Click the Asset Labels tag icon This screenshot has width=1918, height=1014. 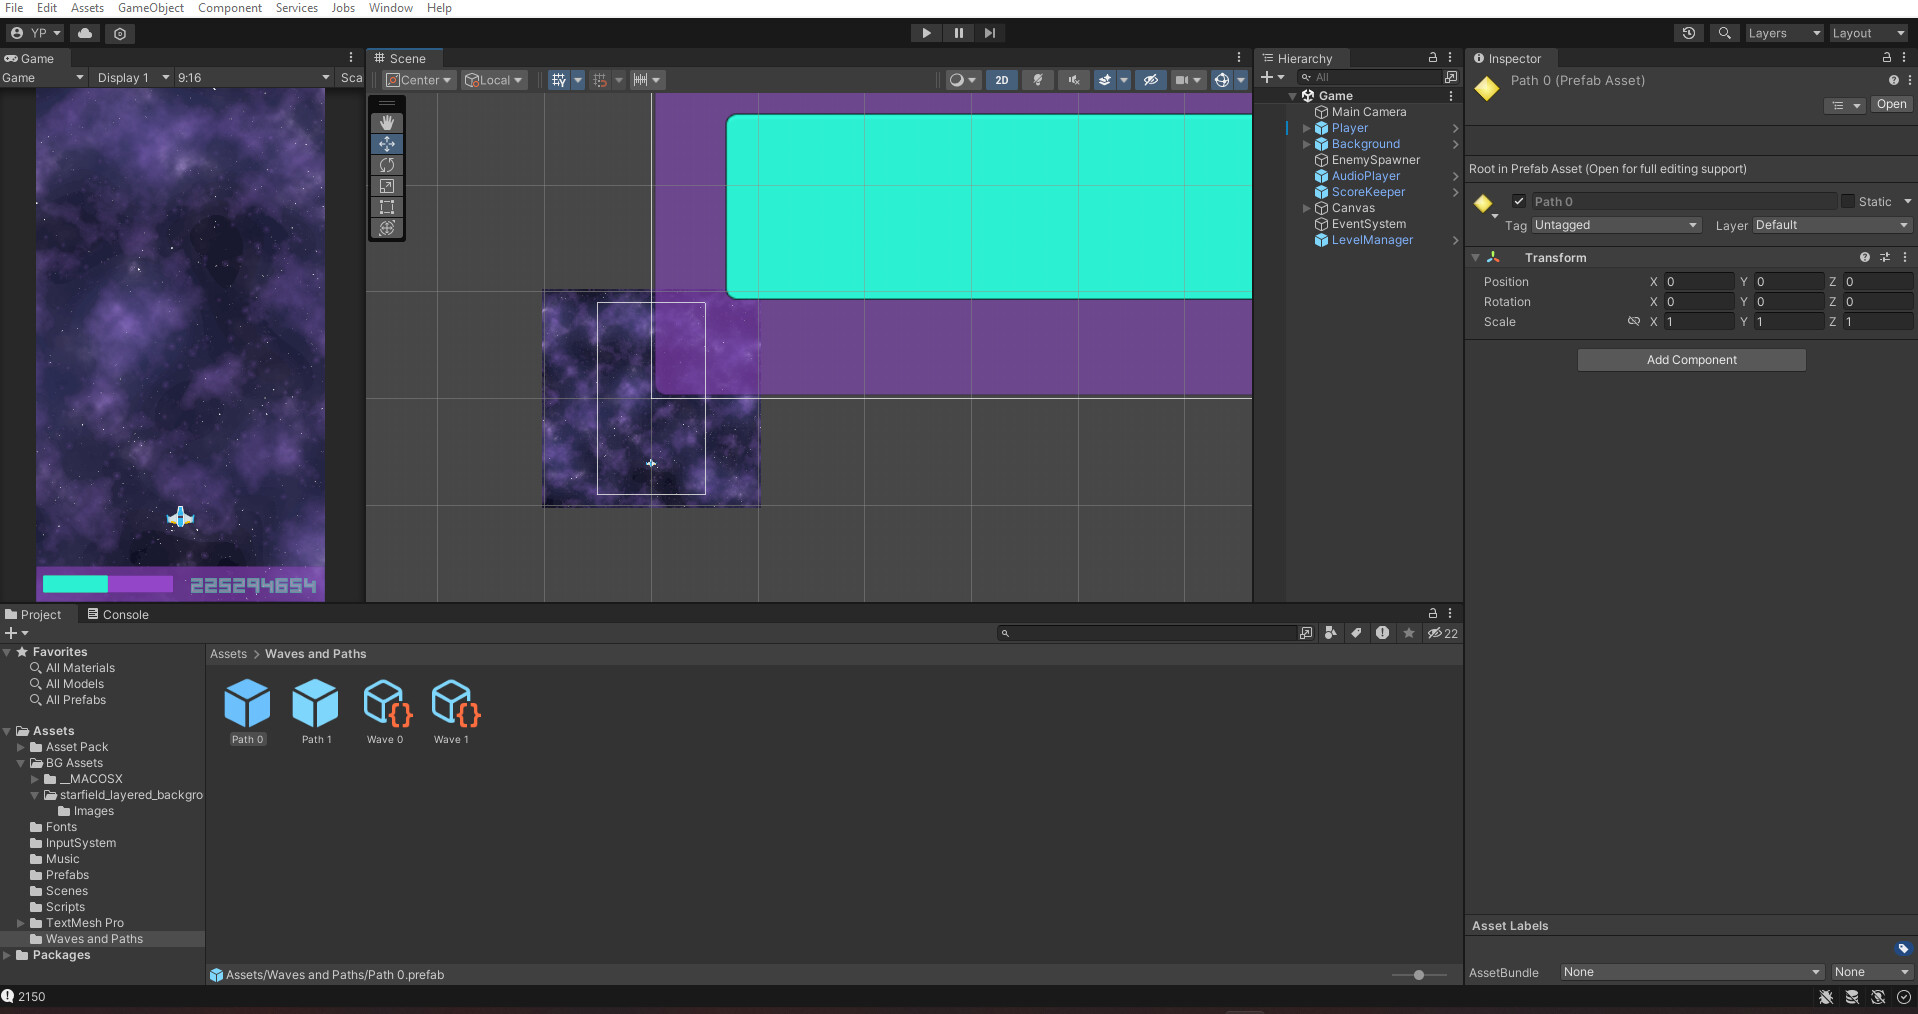pyautogui.click(x=1903, y=949)
